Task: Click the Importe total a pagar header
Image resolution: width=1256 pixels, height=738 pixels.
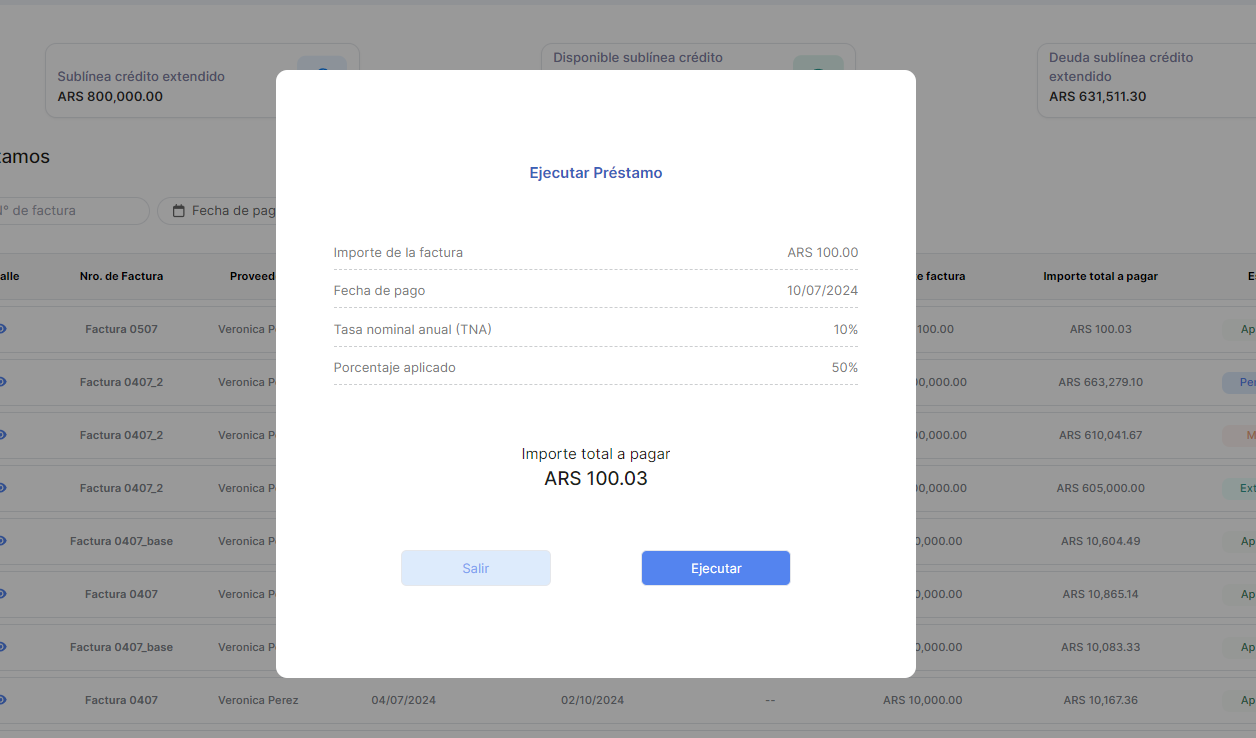Action: 1100,276
